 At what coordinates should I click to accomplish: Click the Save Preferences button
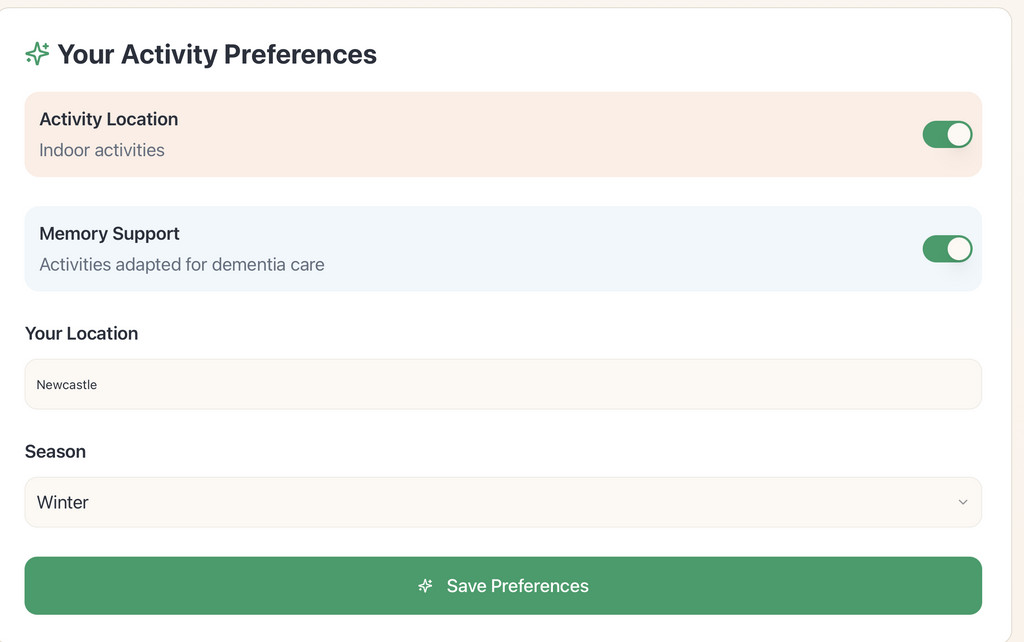point(503,585)
